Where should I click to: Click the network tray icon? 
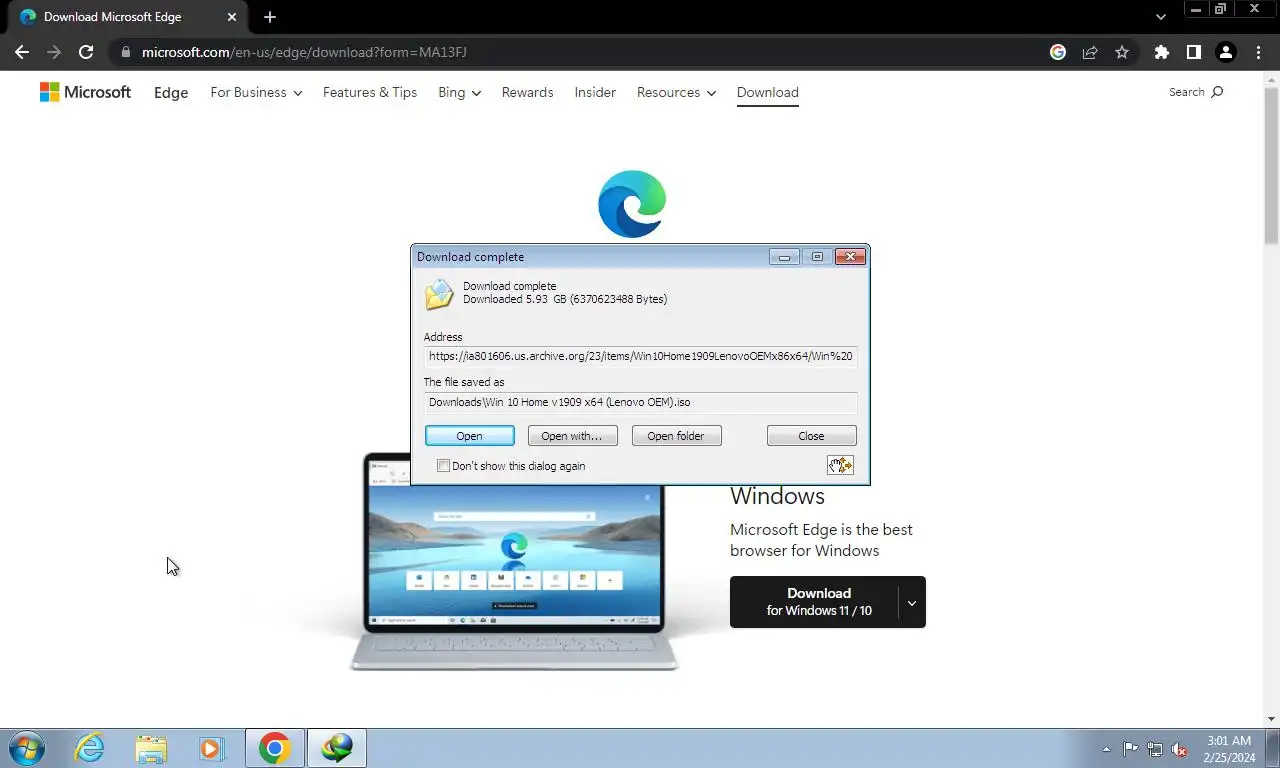[1155, 749]
